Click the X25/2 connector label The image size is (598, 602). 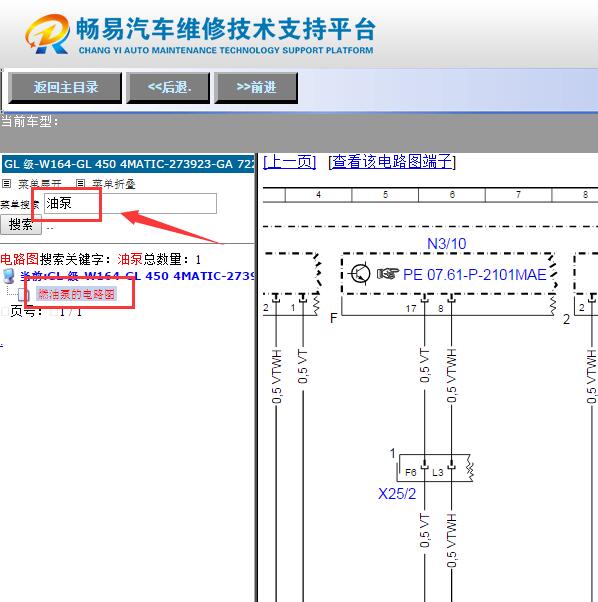pos(397,494)
